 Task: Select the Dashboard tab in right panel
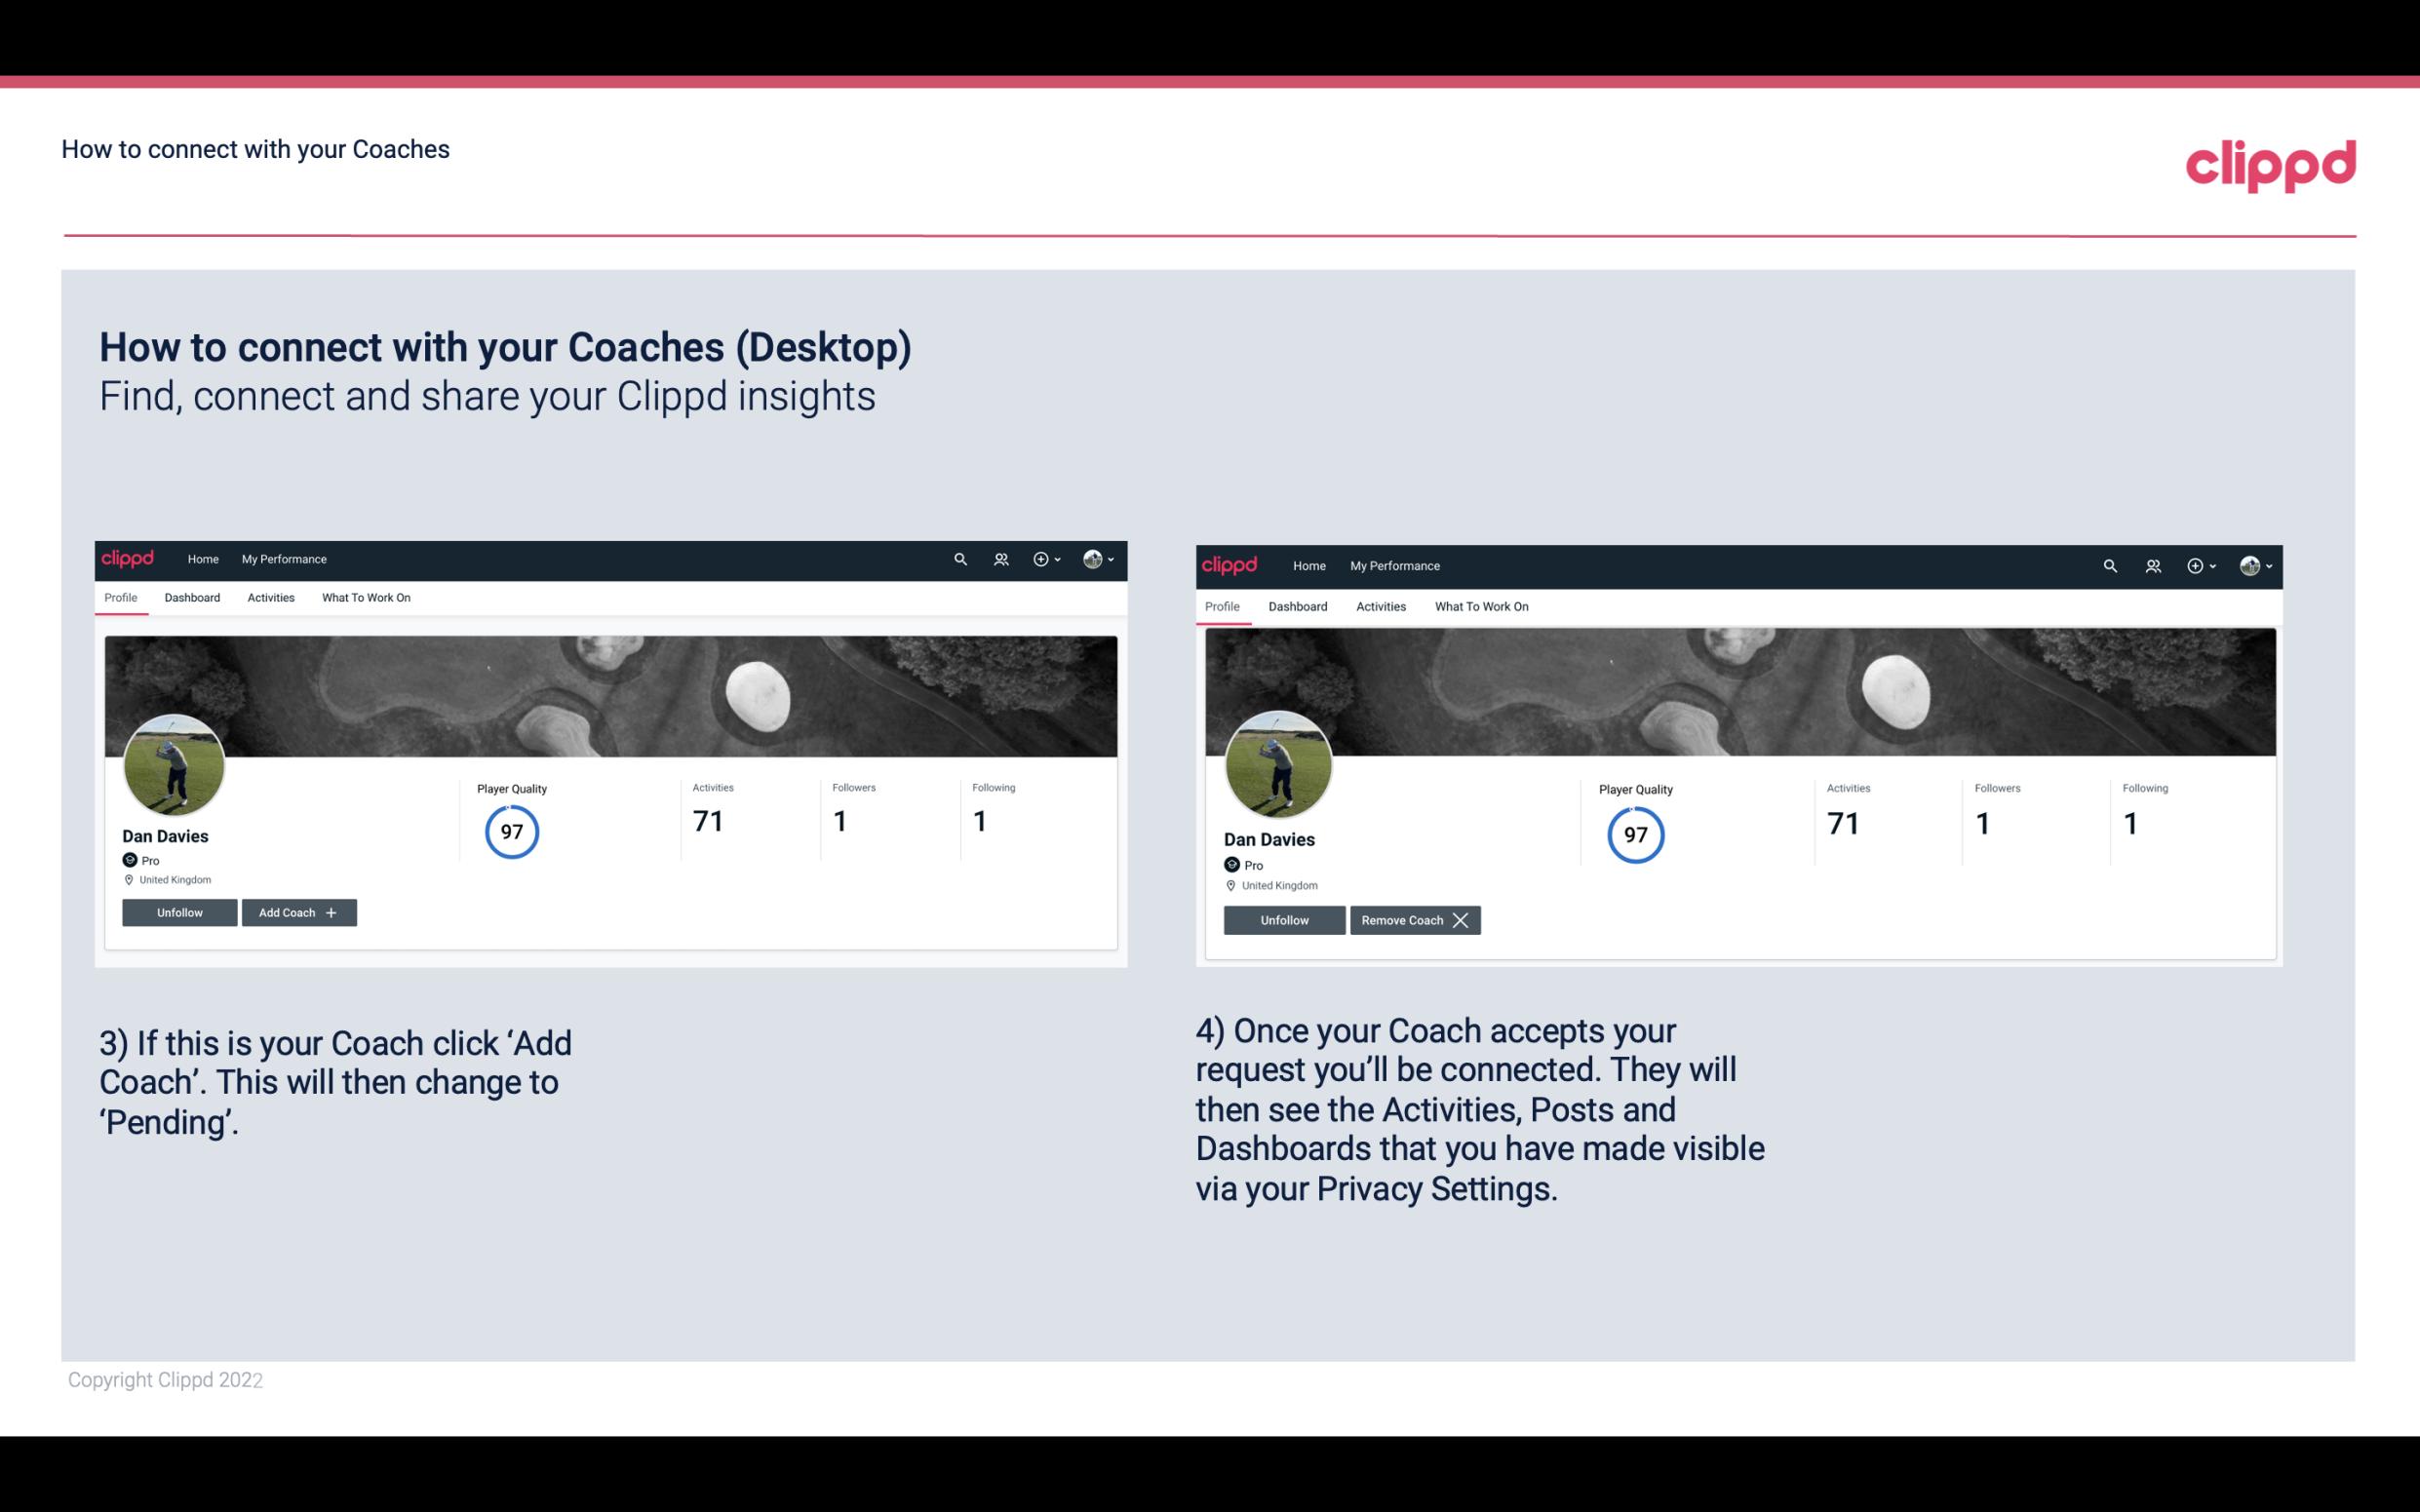pos(1298,604)
